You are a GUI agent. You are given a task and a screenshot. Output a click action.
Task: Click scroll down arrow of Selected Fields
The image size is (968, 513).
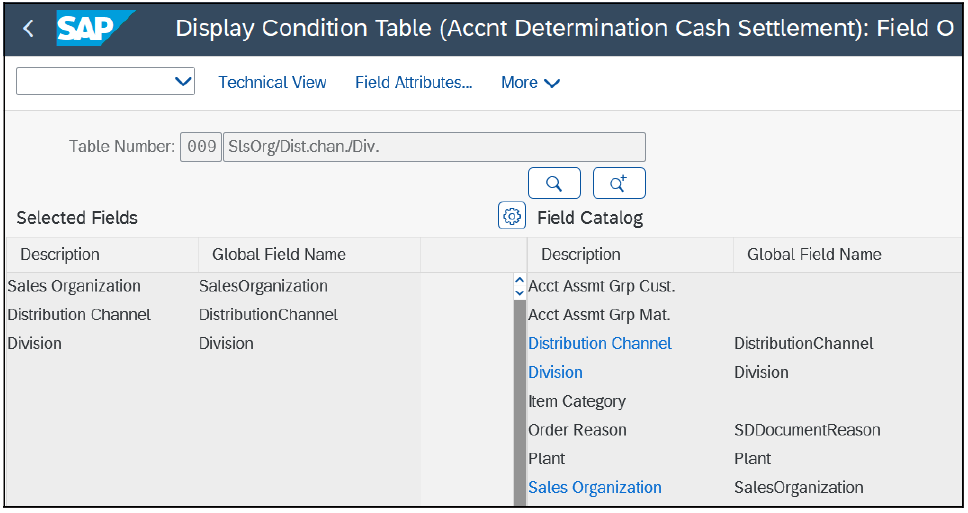coord(520,293)
